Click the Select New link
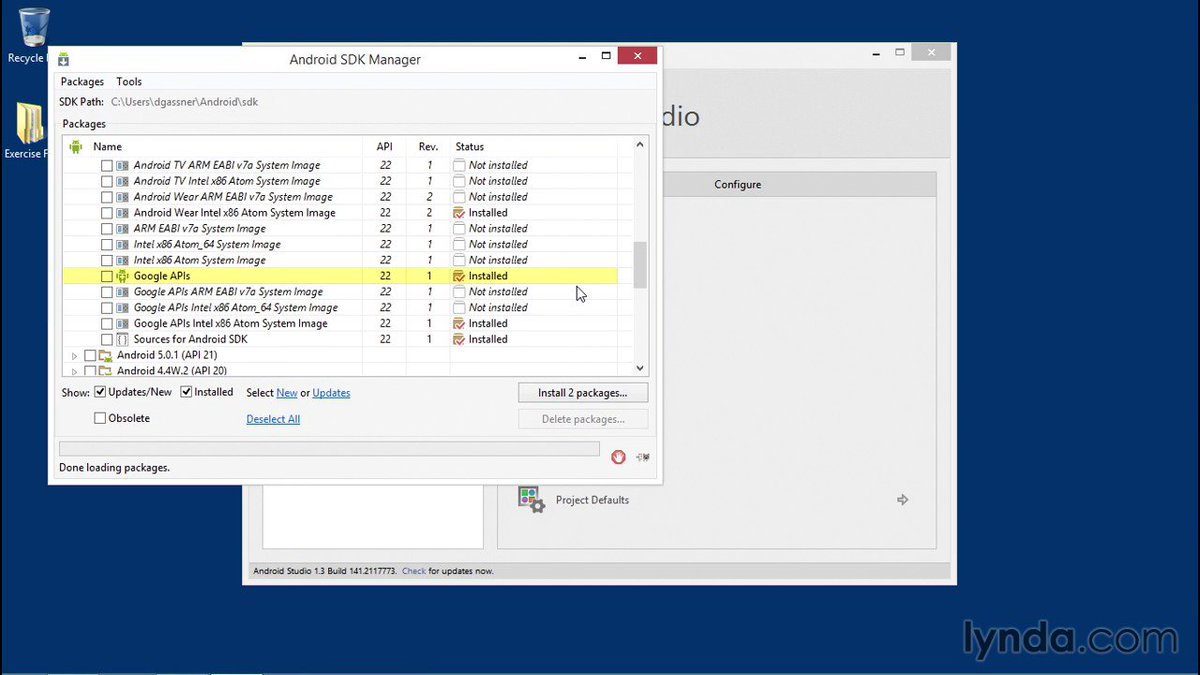The image size is (1200, 675). [287, 393]
